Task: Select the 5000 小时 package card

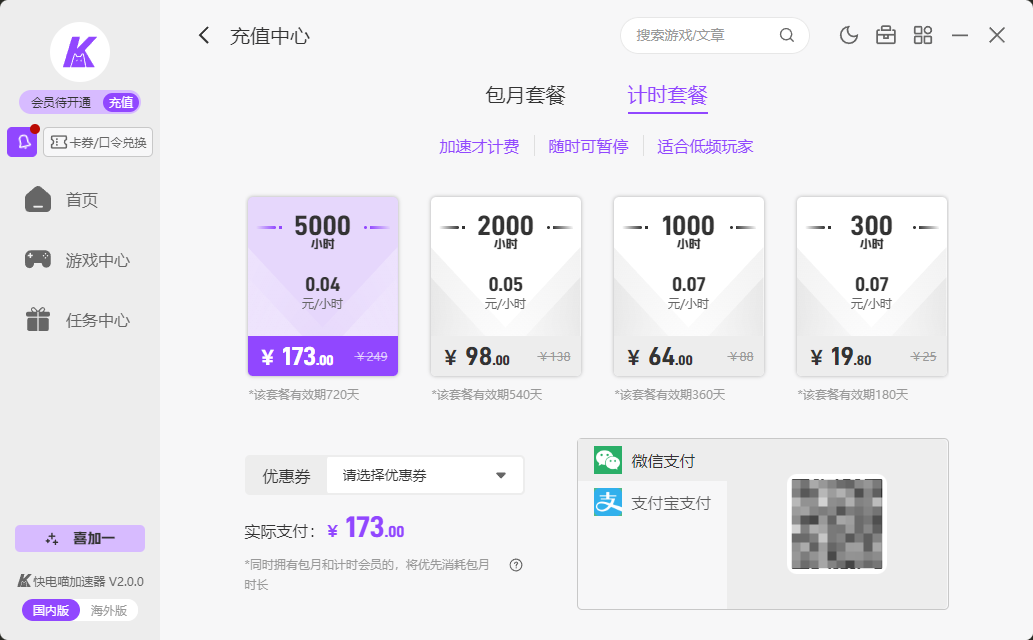Action: pos(323,286)
